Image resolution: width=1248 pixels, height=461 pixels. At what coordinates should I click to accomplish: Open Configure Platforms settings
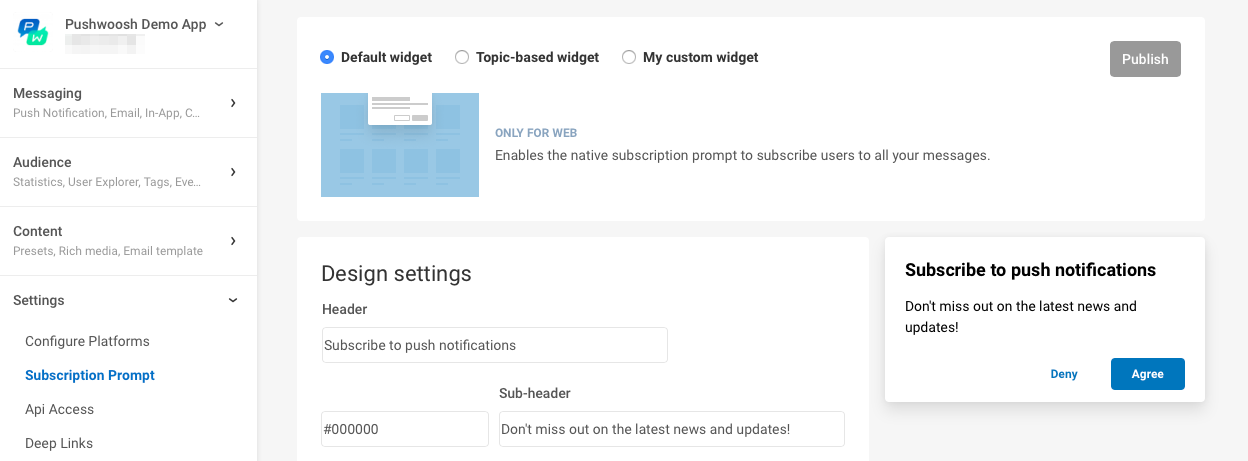pyautogui.click(x=87, y=341)
